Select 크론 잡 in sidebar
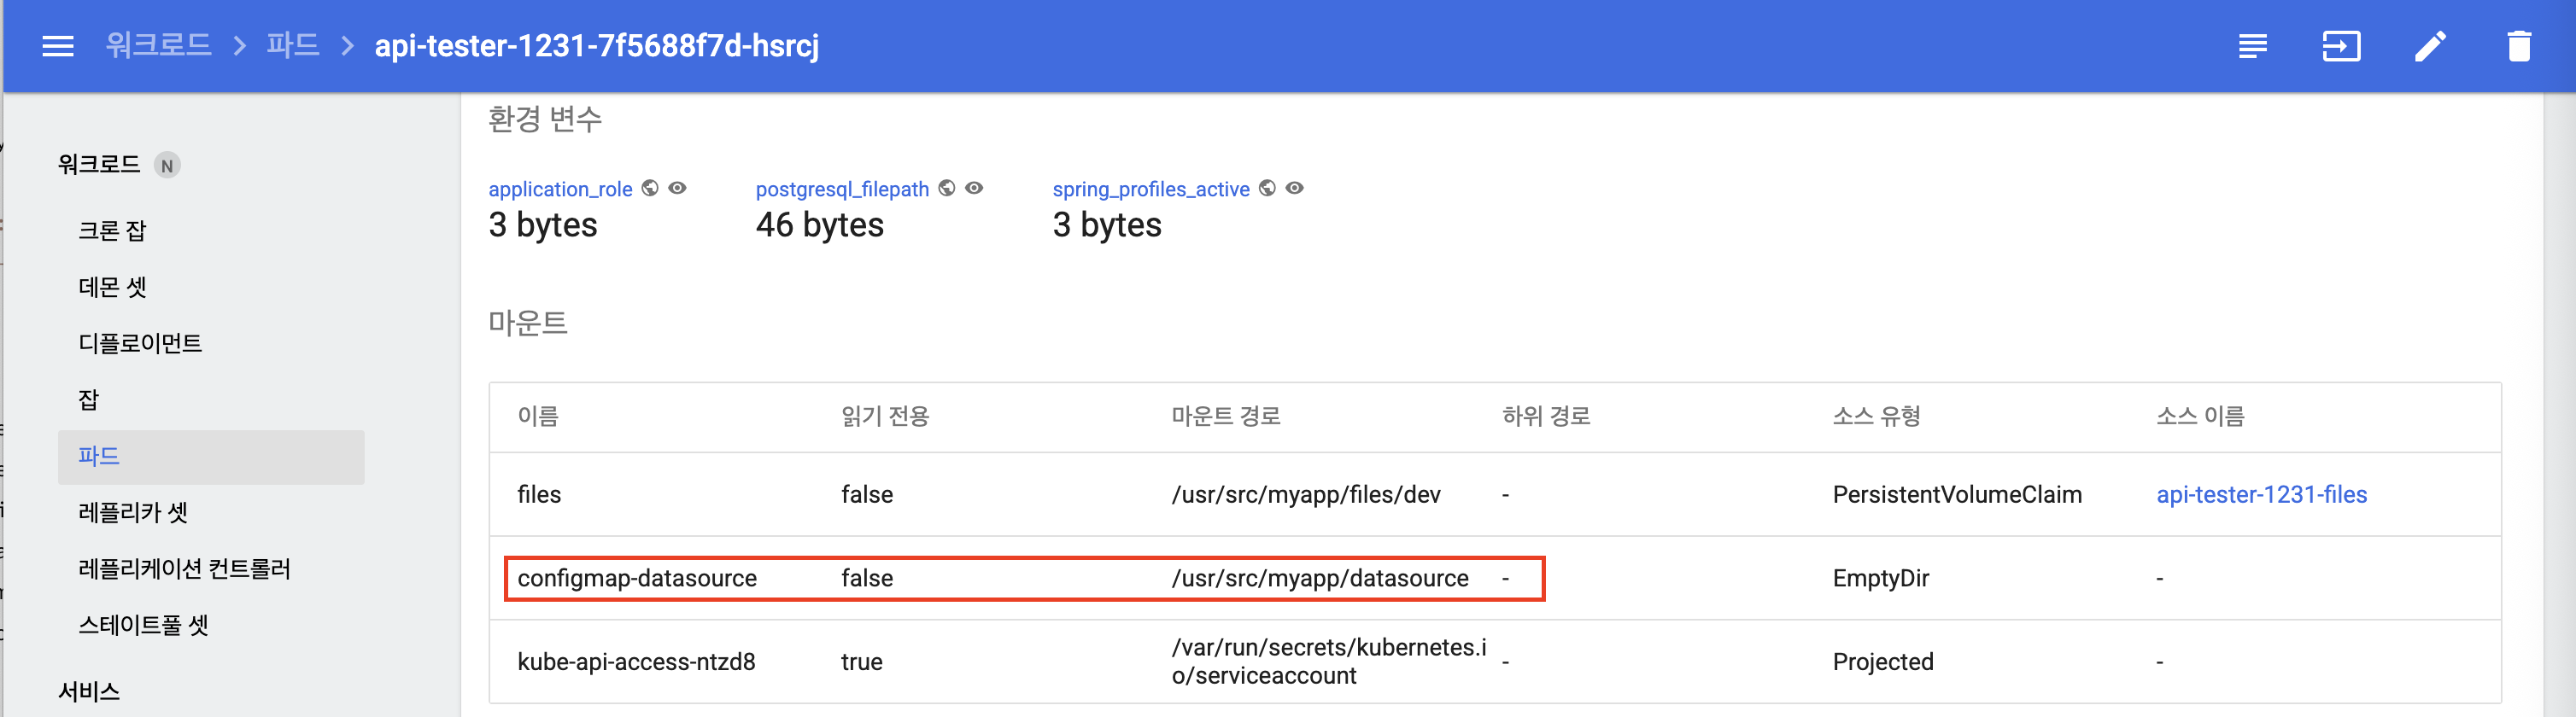This screenshot has width=2576, height=717. (112, 231)
